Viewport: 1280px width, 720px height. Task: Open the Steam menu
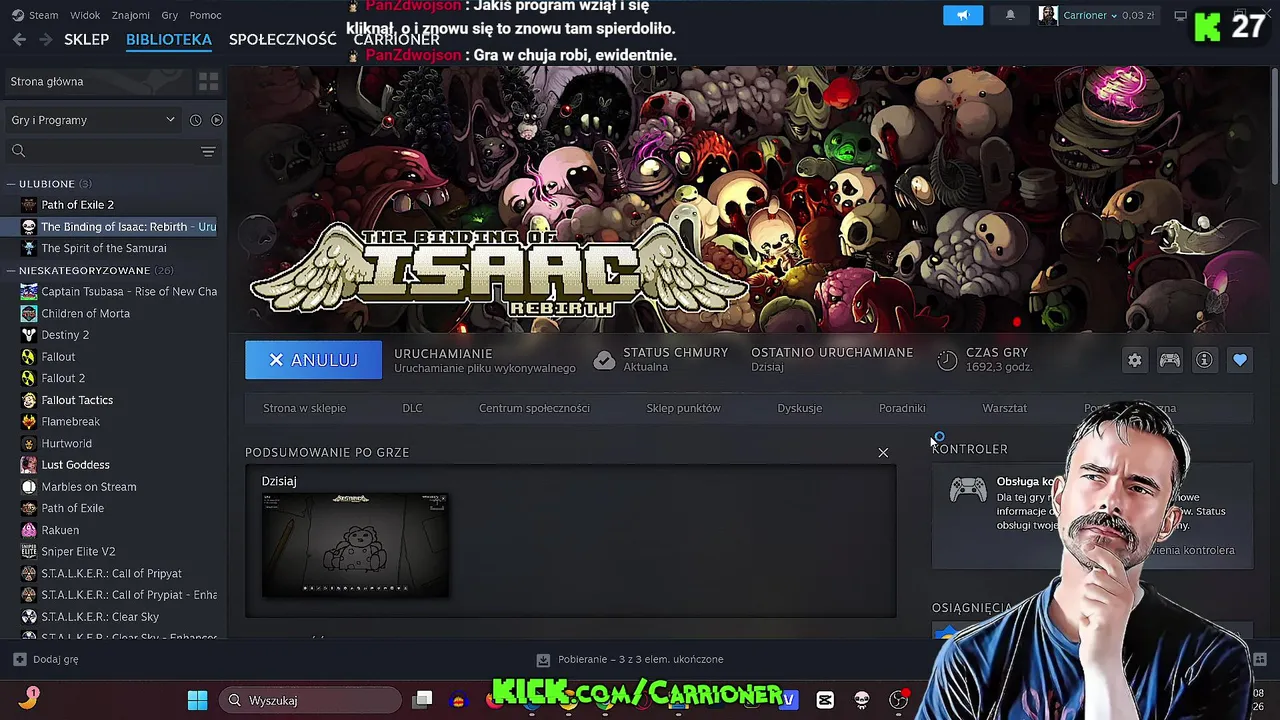[x=35, y=15]
